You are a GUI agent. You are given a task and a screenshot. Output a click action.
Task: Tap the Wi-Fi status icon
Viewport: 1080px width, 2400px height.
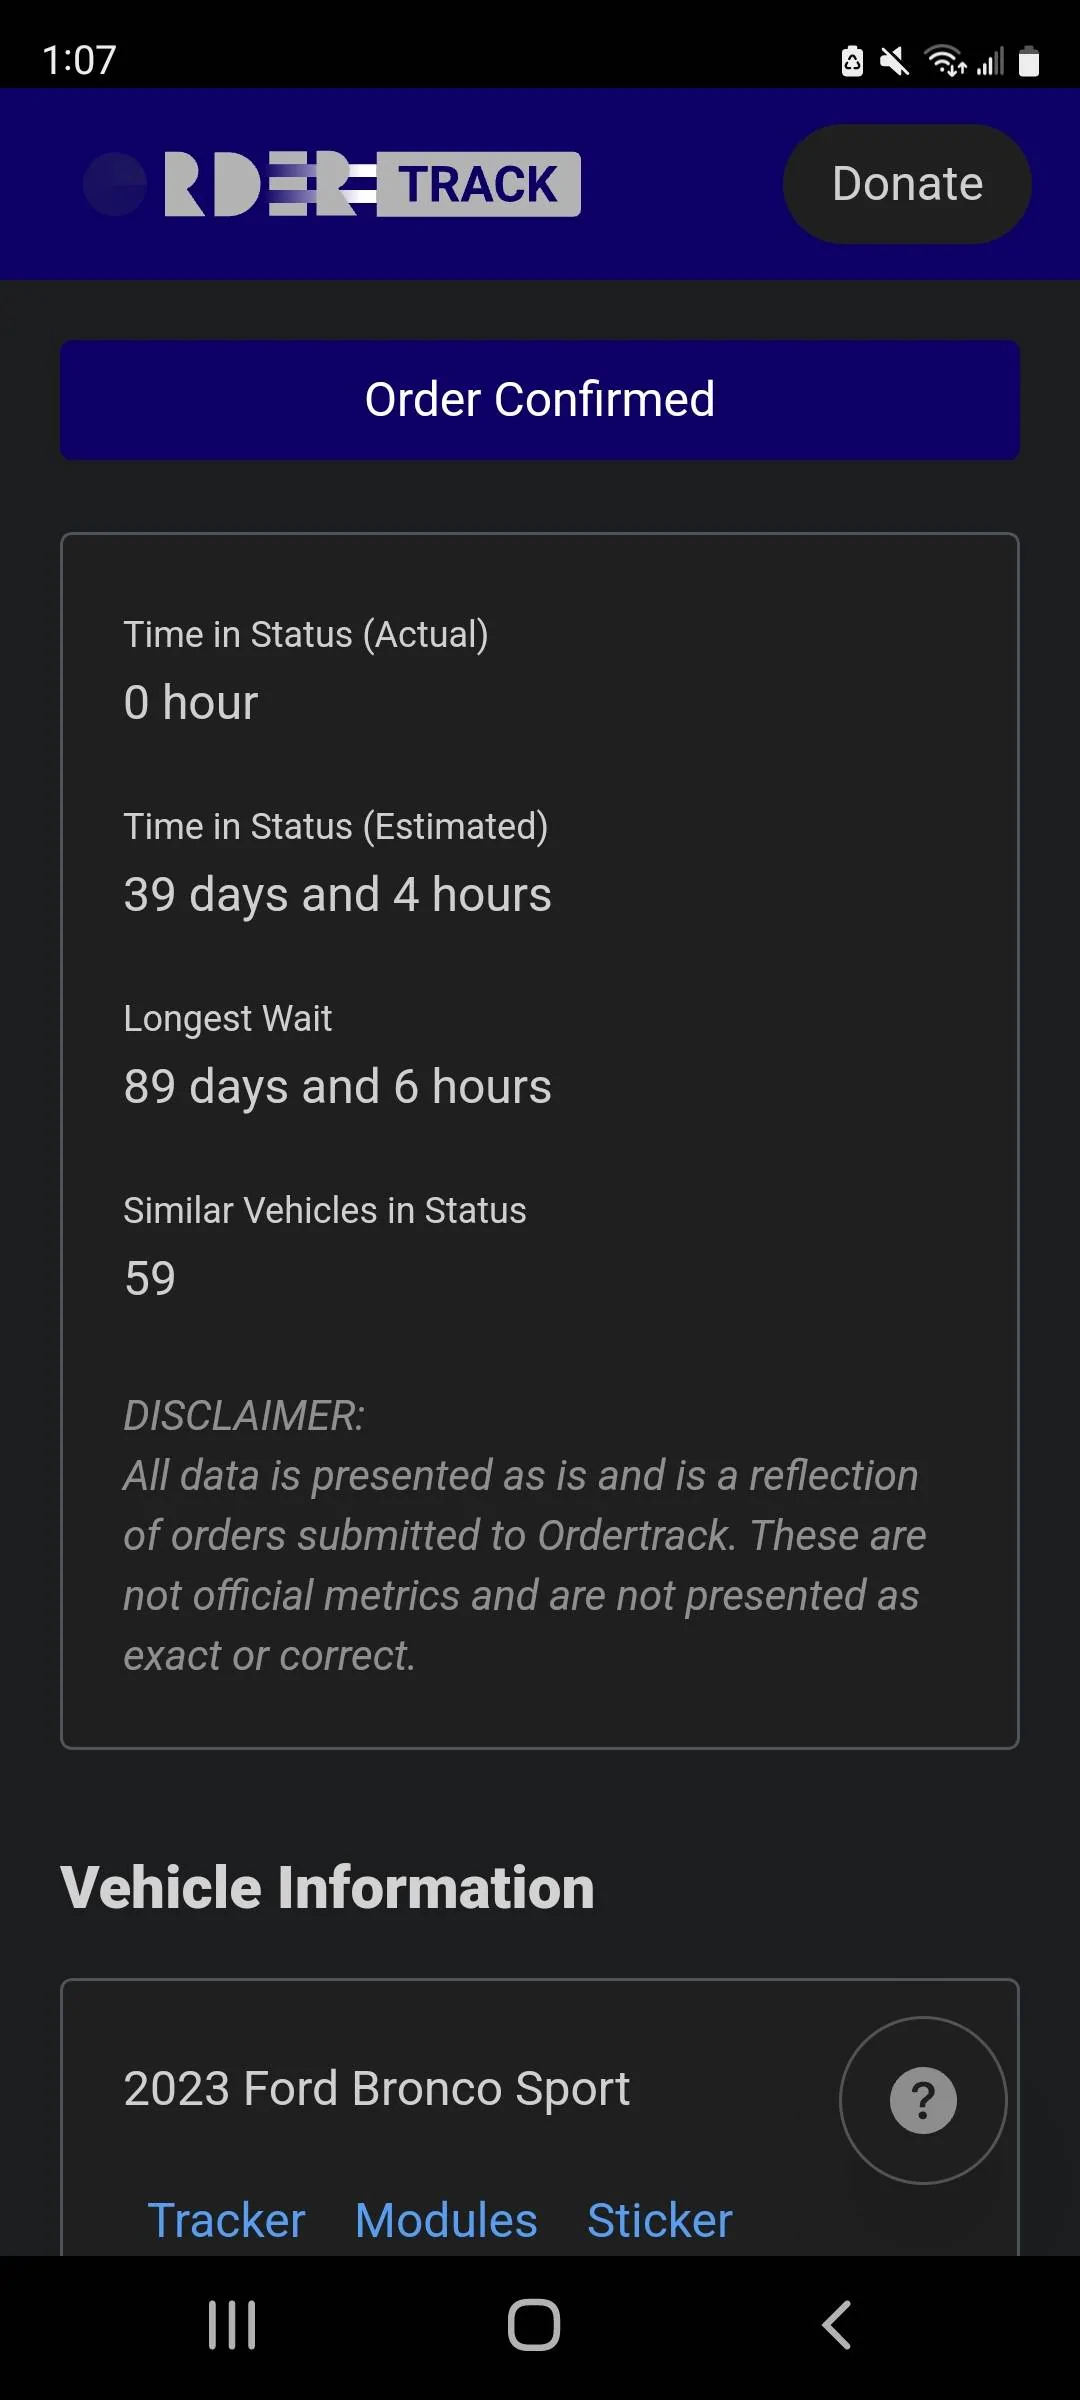click(945, 62)
